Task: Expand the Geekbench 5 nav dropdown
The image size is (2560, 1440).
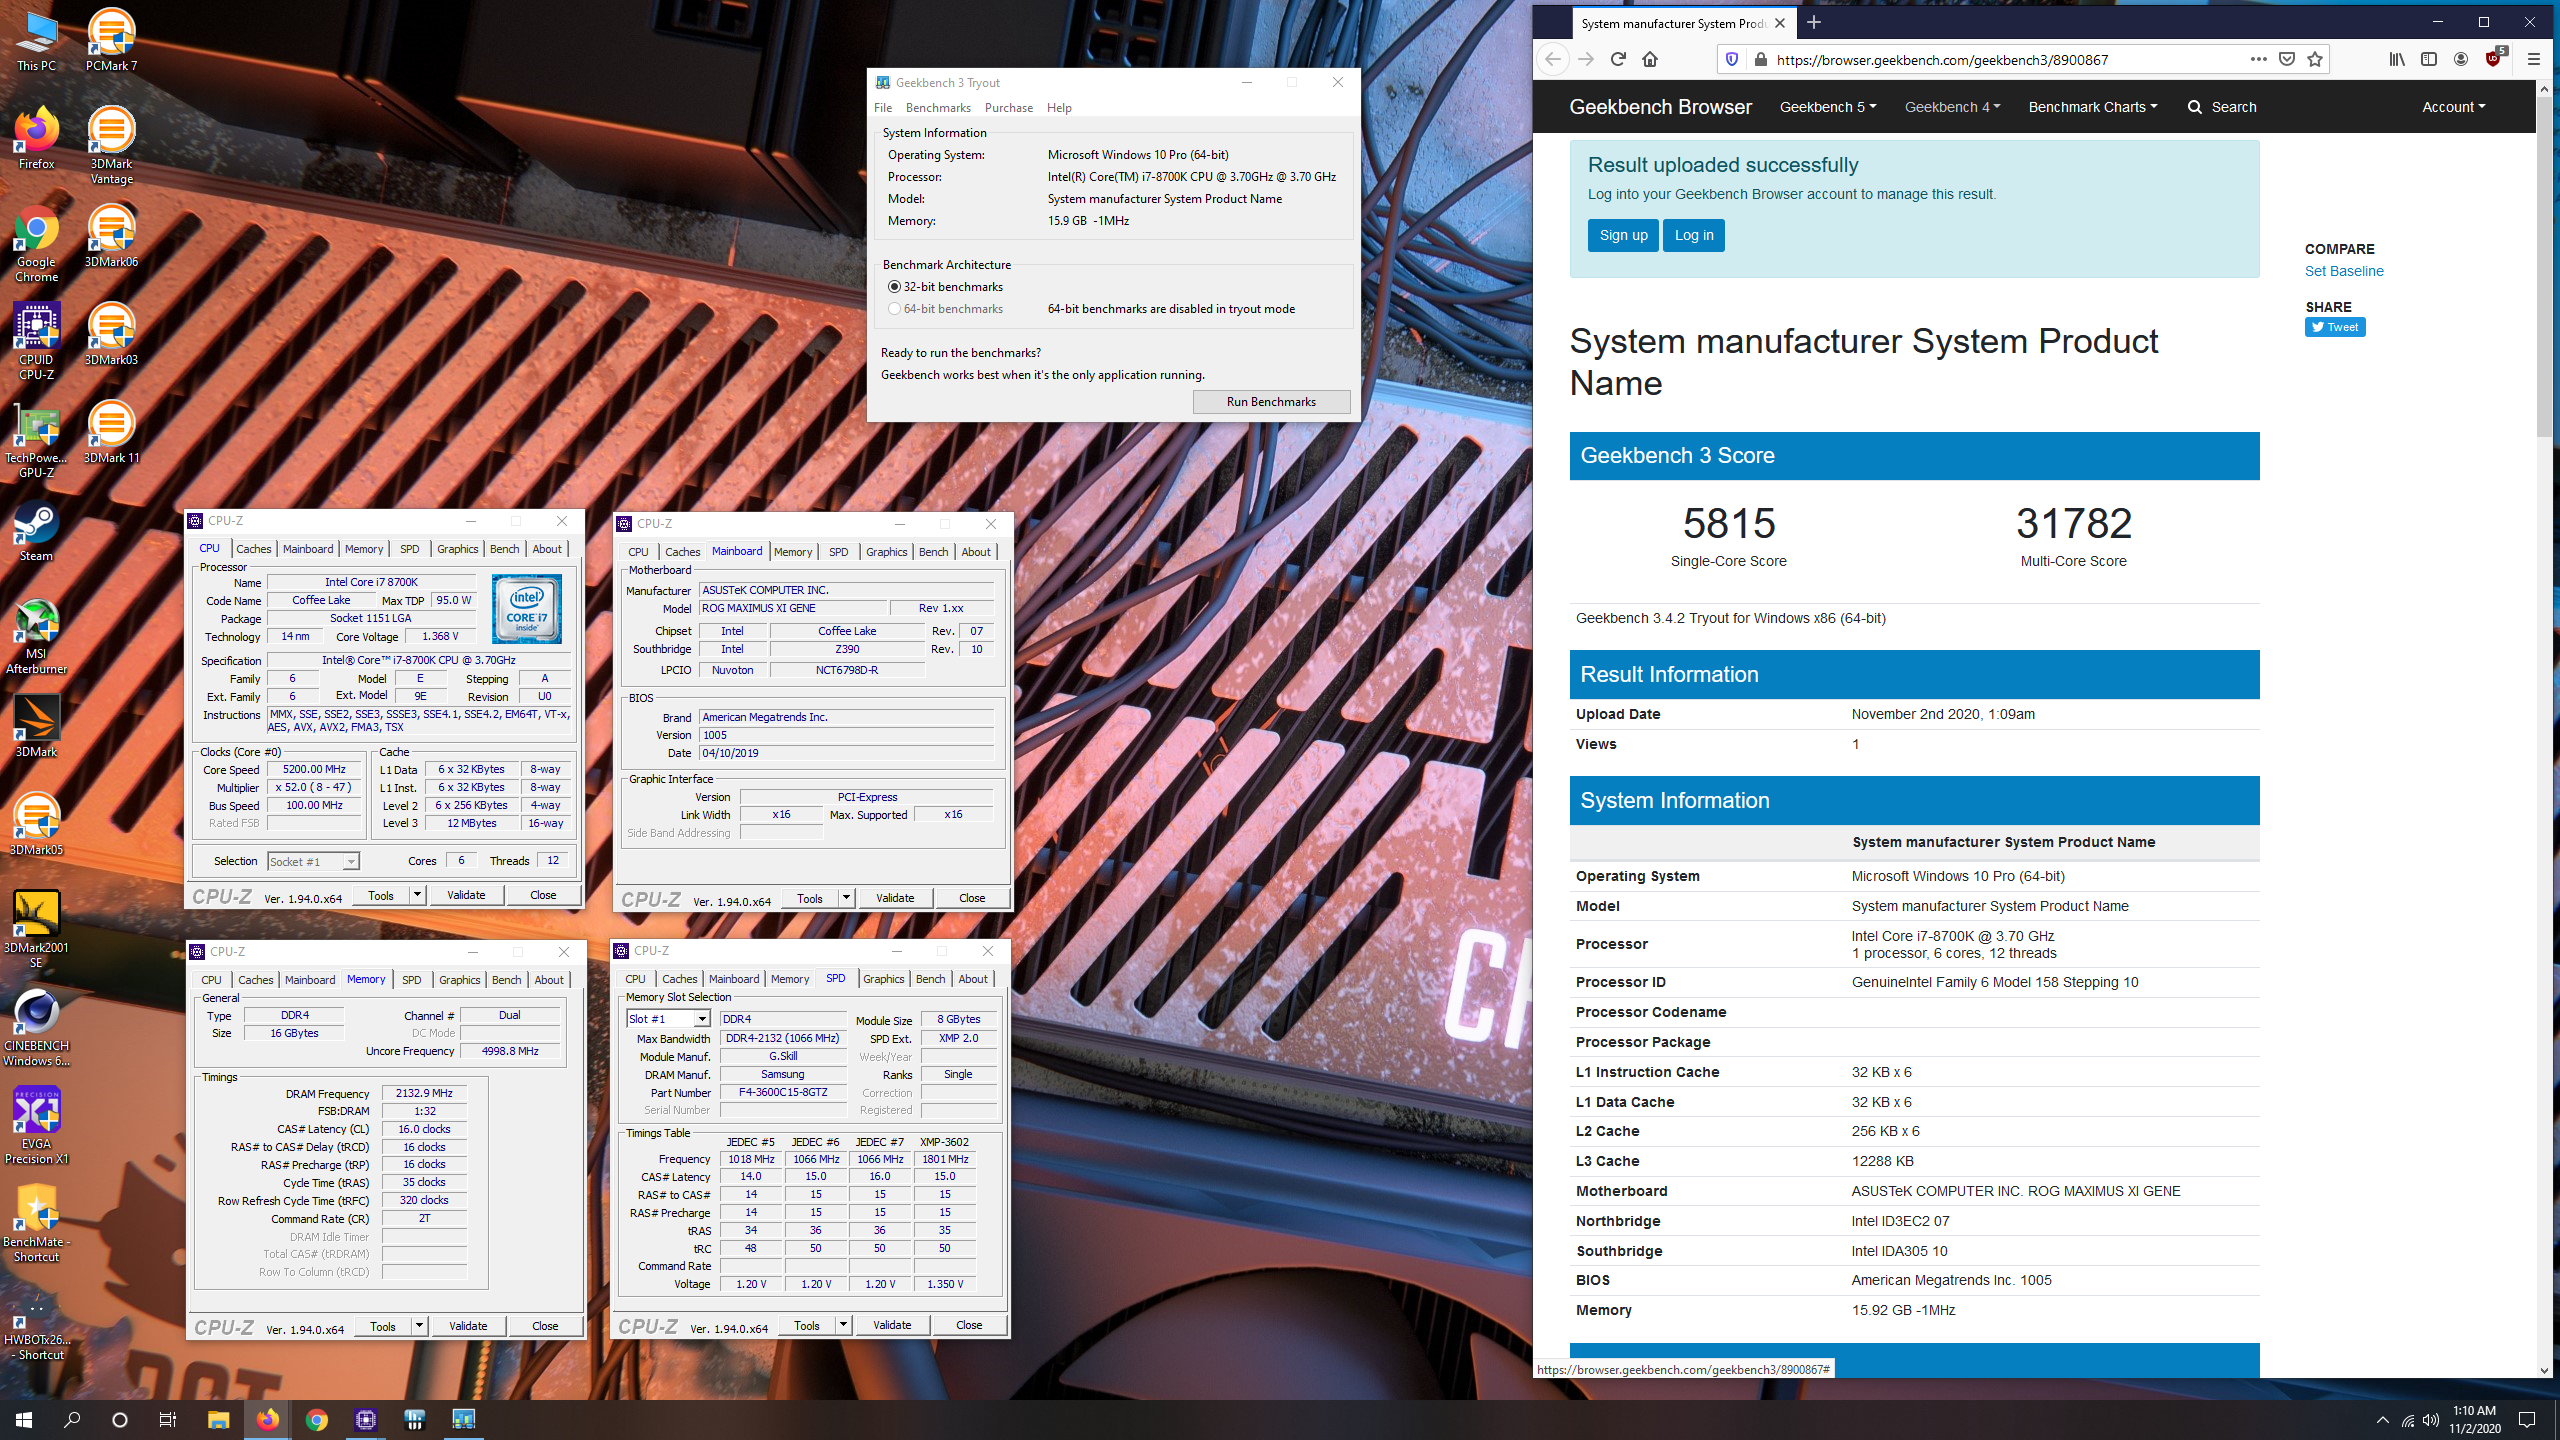Action: [1827, 107]
